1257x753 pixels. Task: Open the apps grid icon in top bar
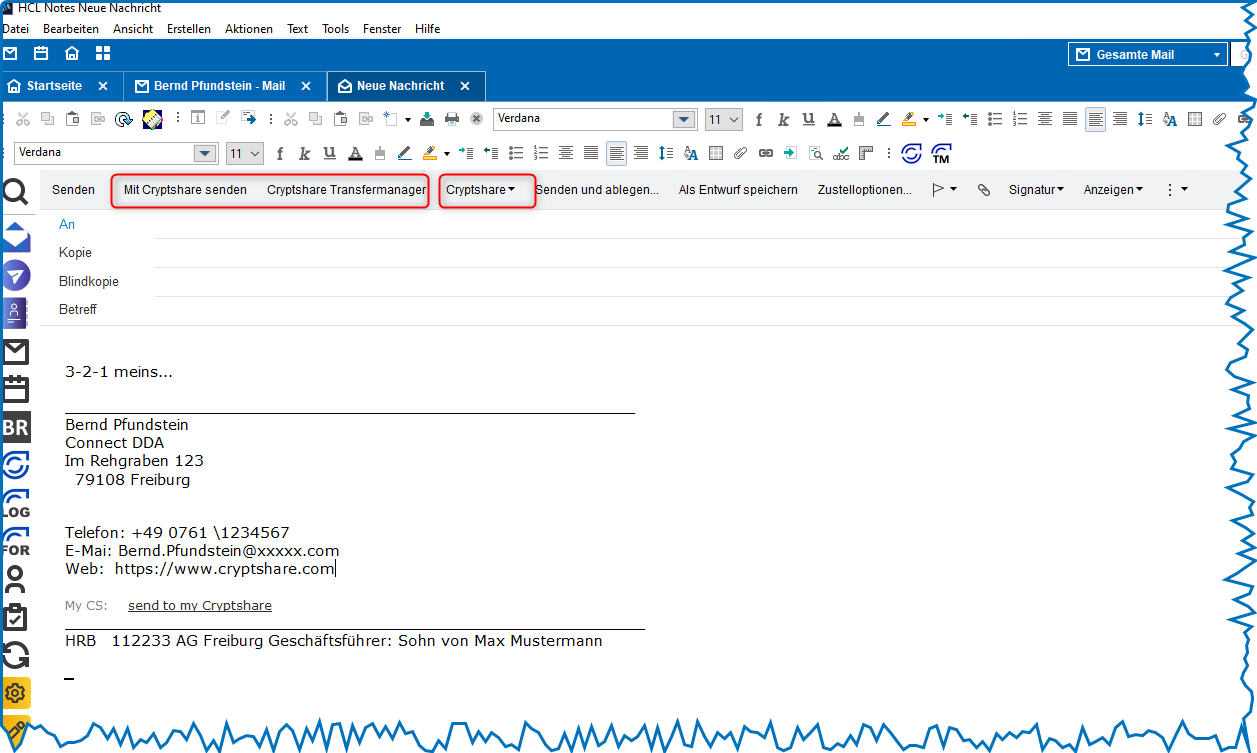click(103, 54)
